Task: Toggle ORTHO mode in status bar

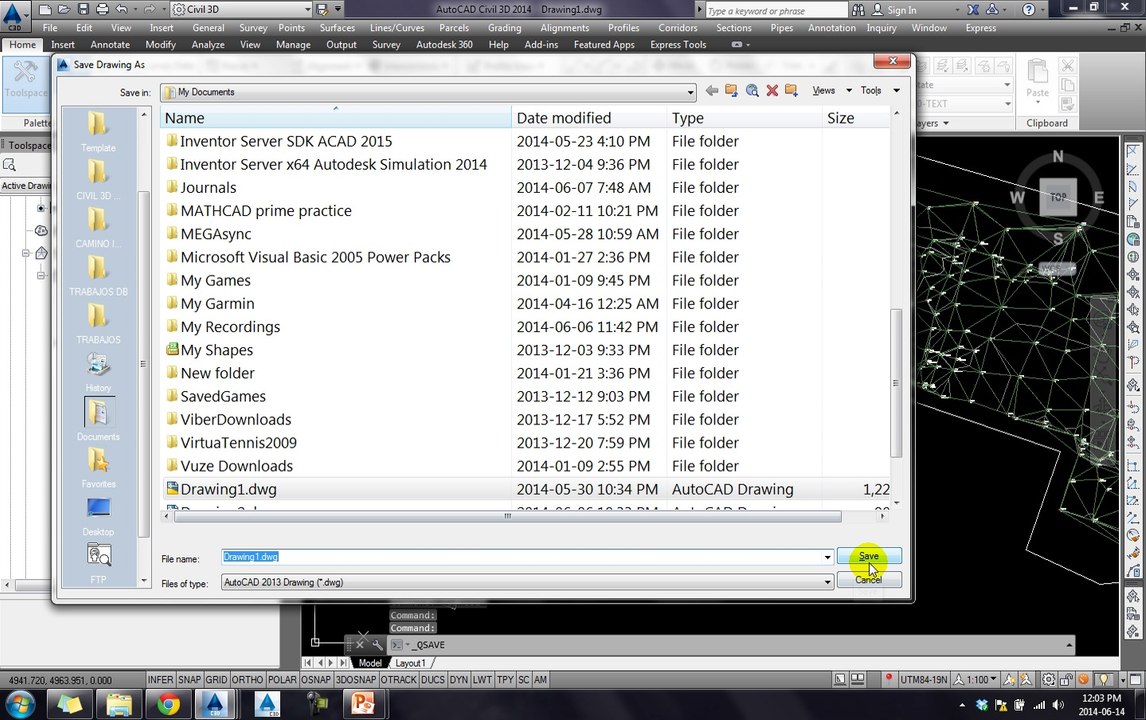Action: 247,679
